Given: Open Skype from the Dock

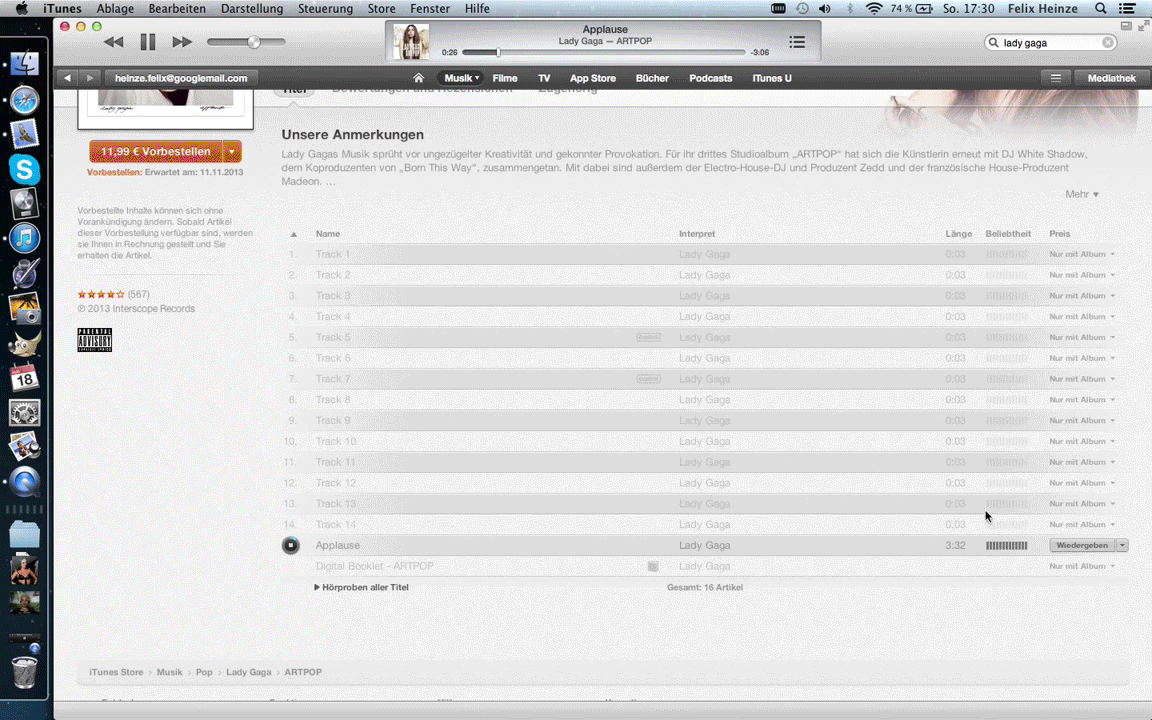Looking at the screenshot, I should coord(24,170).
